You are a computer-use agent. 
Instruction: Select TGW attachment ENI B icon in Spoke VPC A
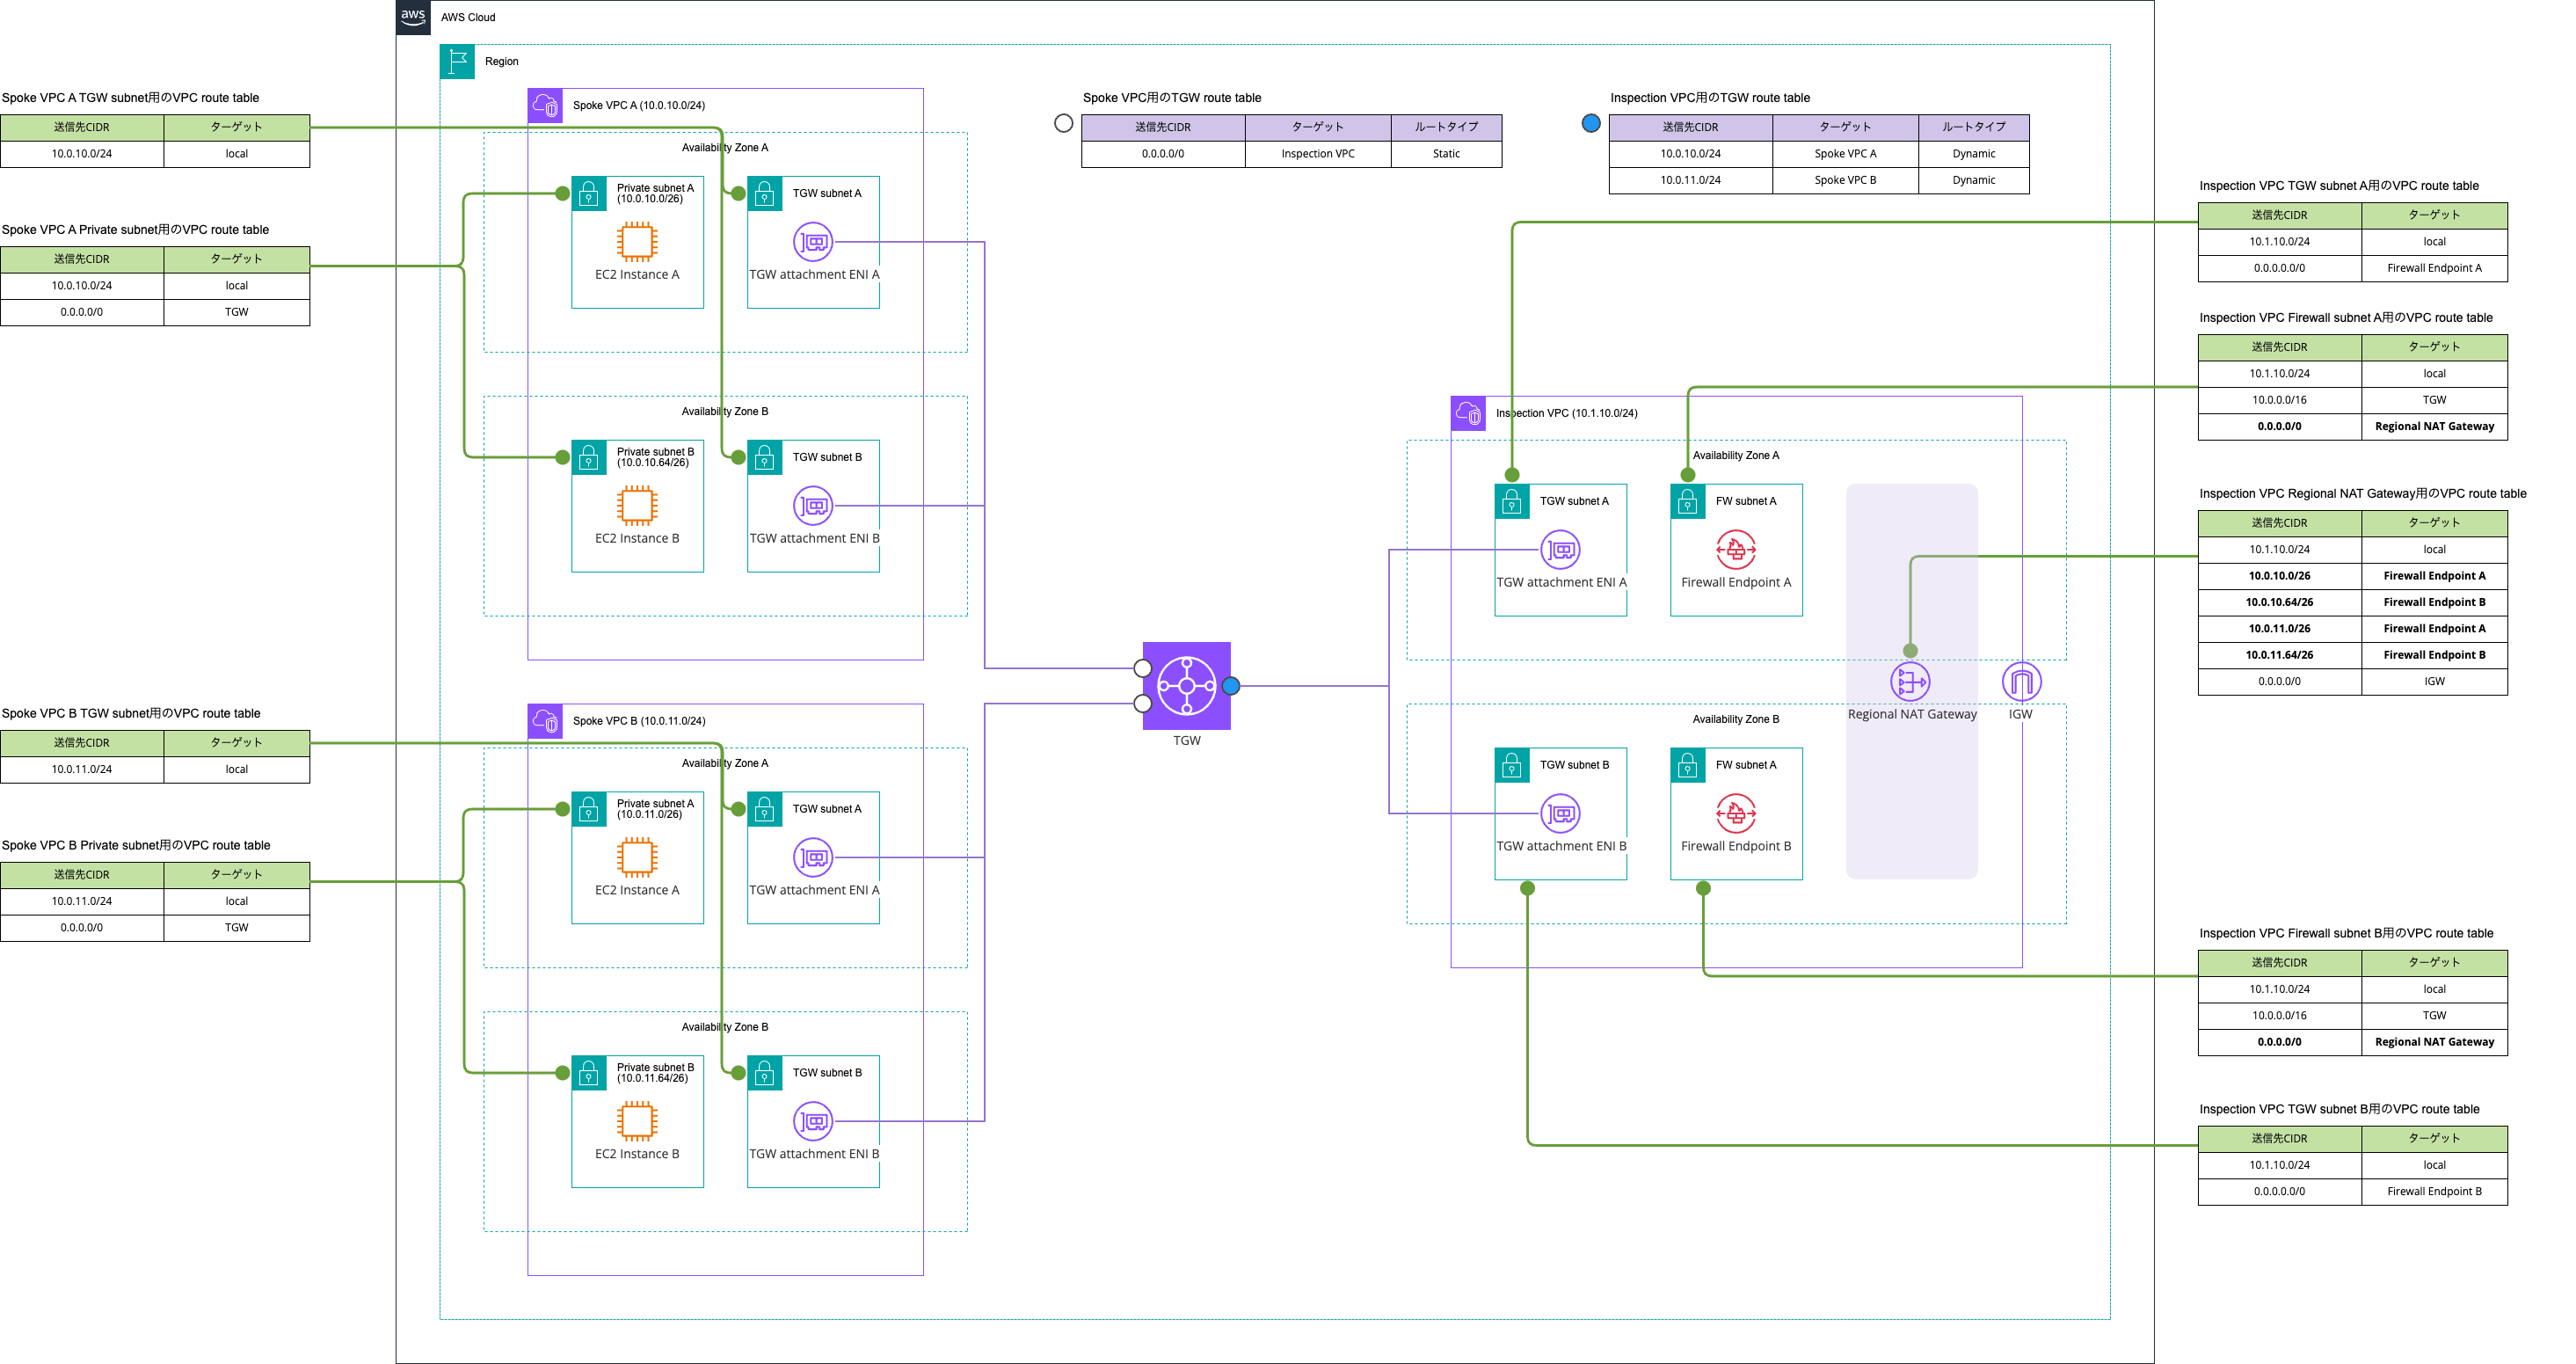pos(813,506)
